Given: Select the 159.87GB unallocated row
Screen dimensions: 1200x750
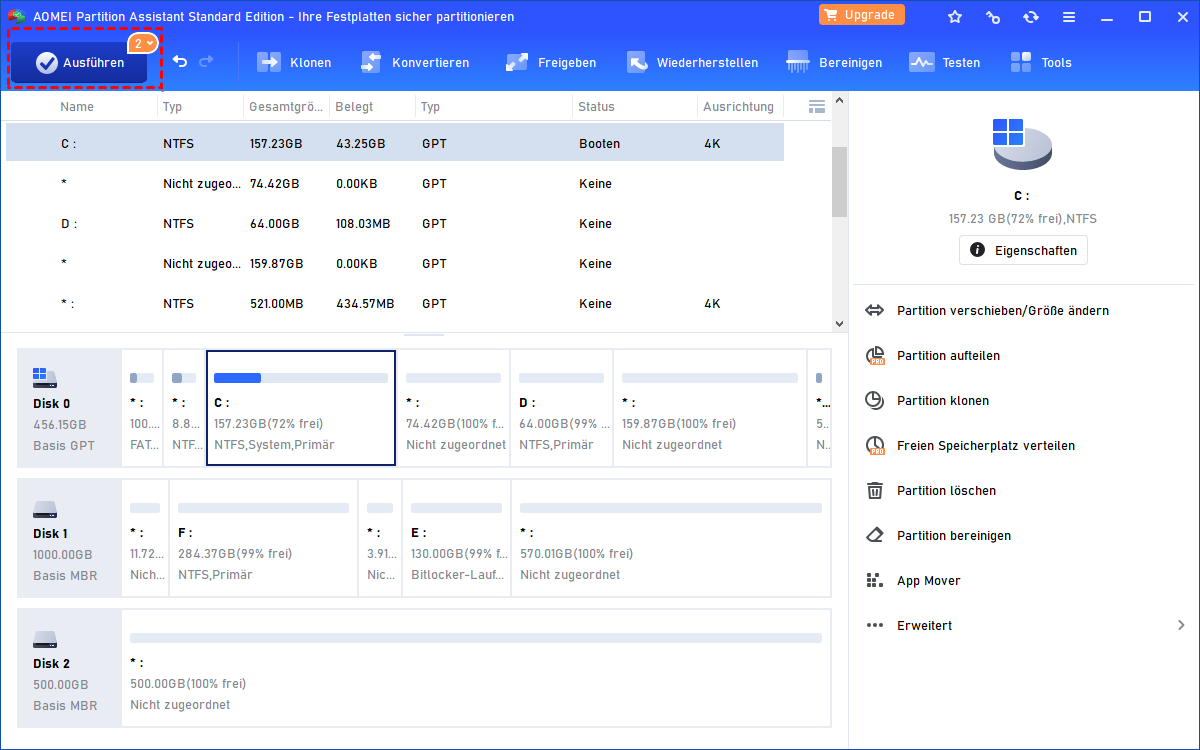Looking at the screenshot, I should (x=395, y=263).
